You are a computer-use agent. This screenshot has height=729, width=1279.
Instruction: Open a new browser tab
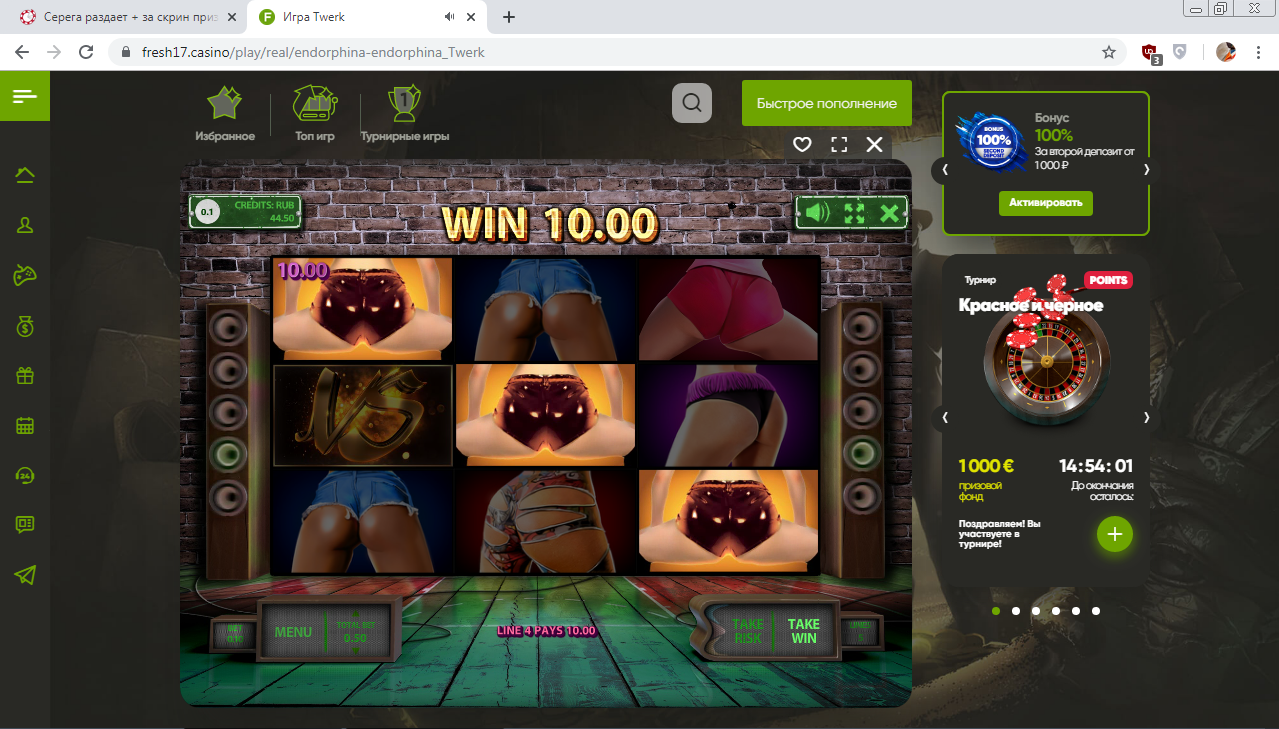(509, 17)
